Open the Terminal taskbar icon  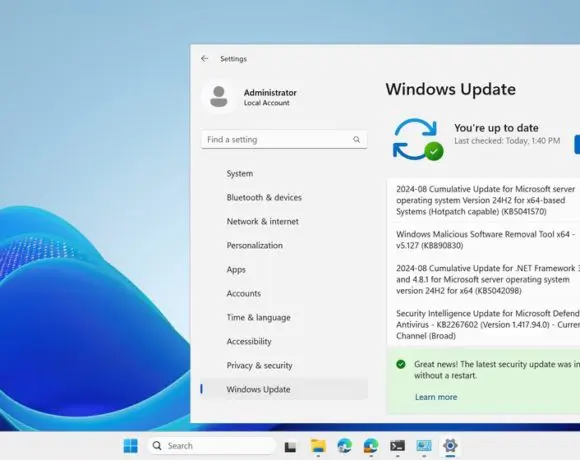[x=397, y=446]
